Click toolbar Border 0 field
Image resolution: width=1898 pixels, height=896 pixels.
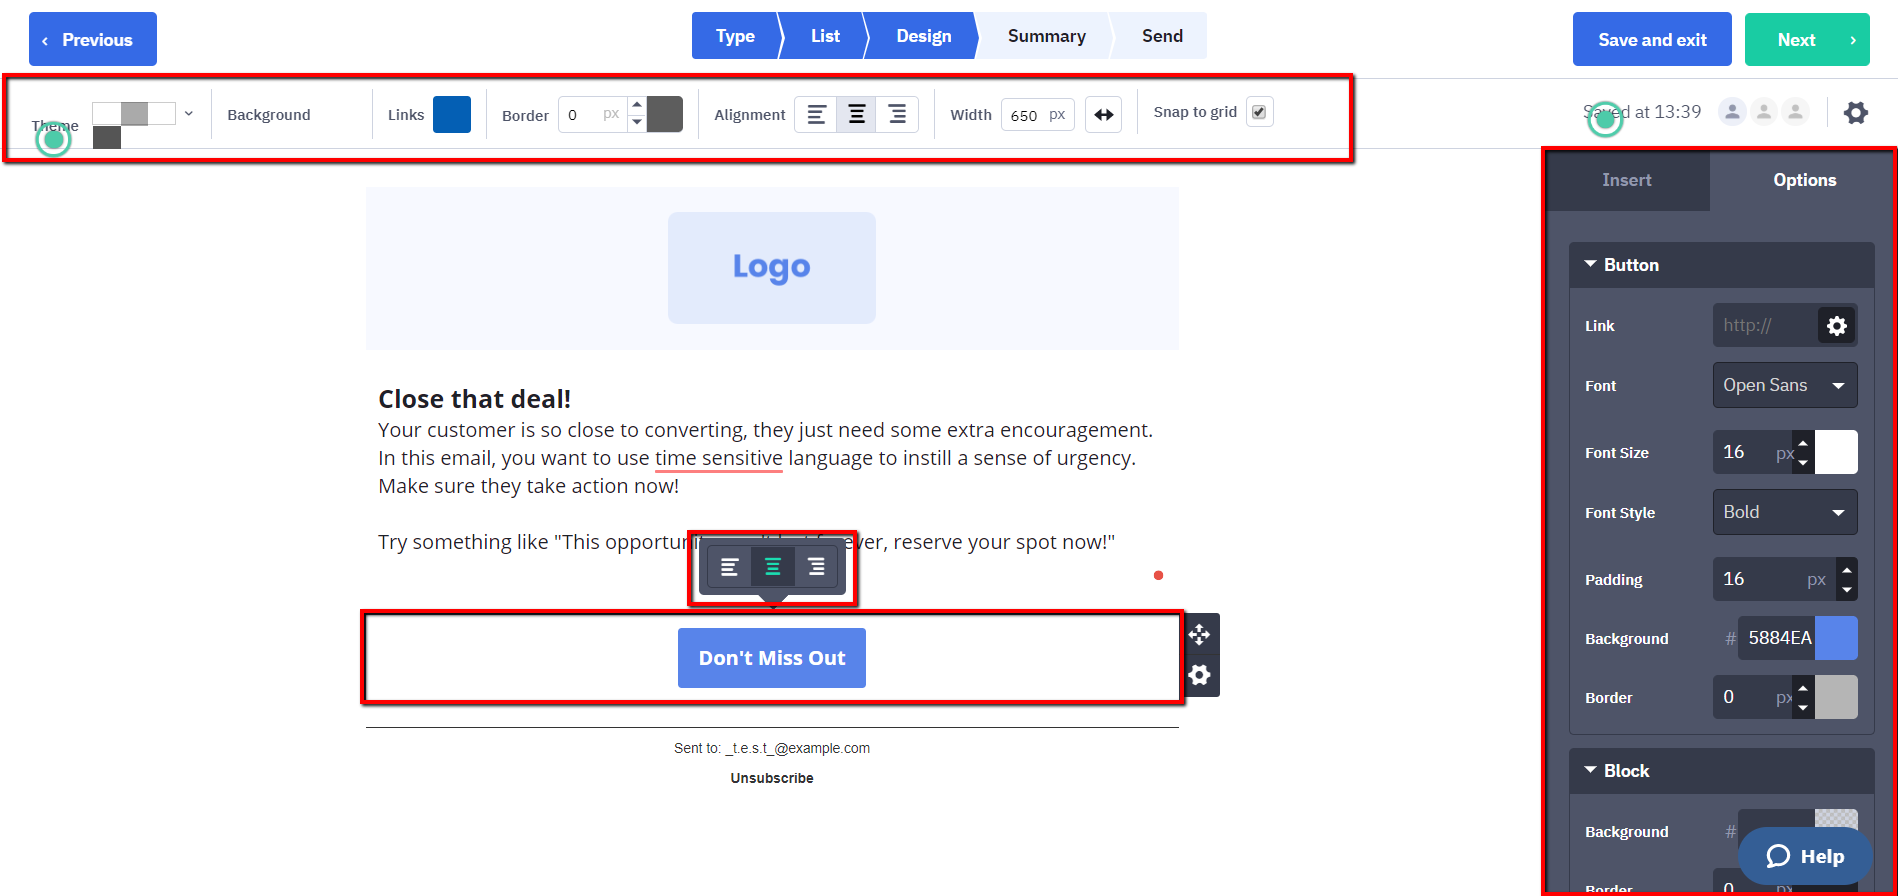(x=593, y=115)
